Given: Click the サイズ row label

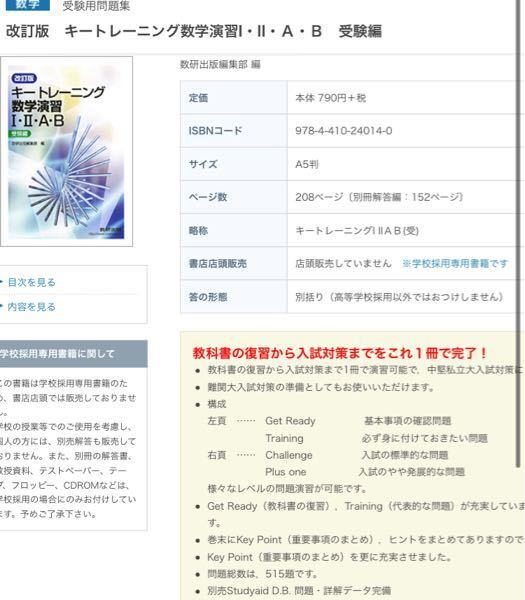Looking at the screenshot, I should click(203, 165).
